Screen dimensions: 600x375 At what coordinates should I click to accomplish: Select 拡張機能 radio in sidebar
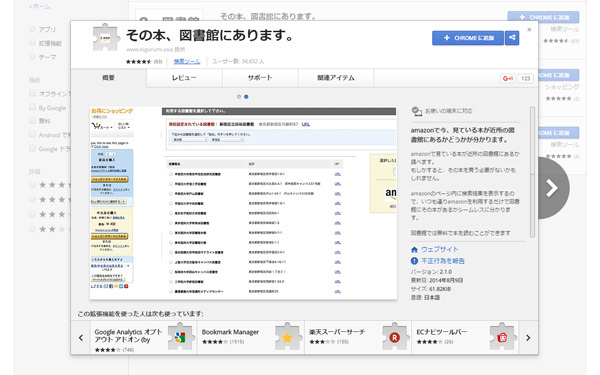pyautogui.click(x=32, y=43)
